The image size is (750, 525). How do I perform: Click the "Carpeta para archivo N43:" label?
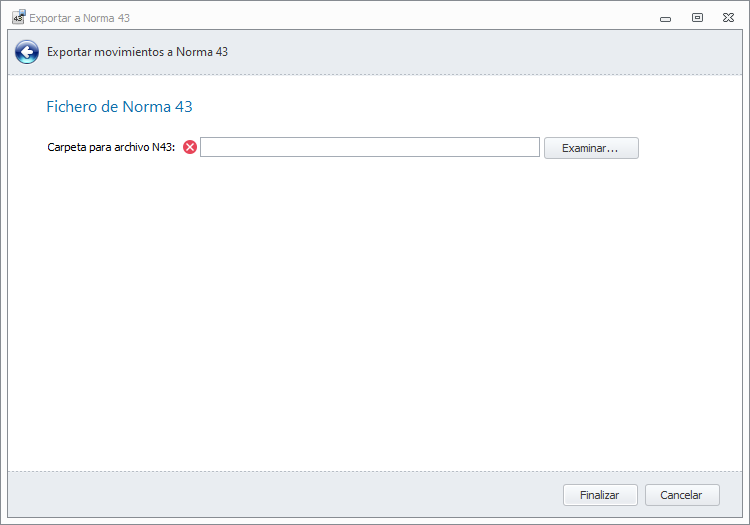111,148
